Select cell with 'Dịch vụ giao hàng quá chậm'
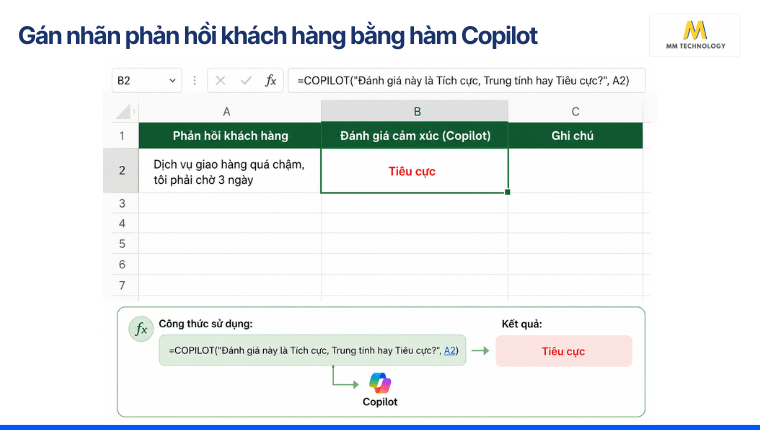The image size is (760, 430). [x=230, y=171]
